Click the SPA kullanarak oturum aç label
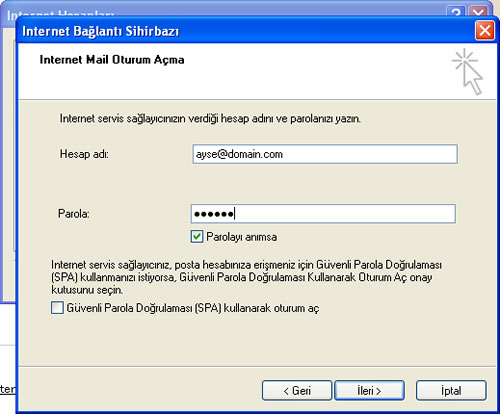 [193, 308]
